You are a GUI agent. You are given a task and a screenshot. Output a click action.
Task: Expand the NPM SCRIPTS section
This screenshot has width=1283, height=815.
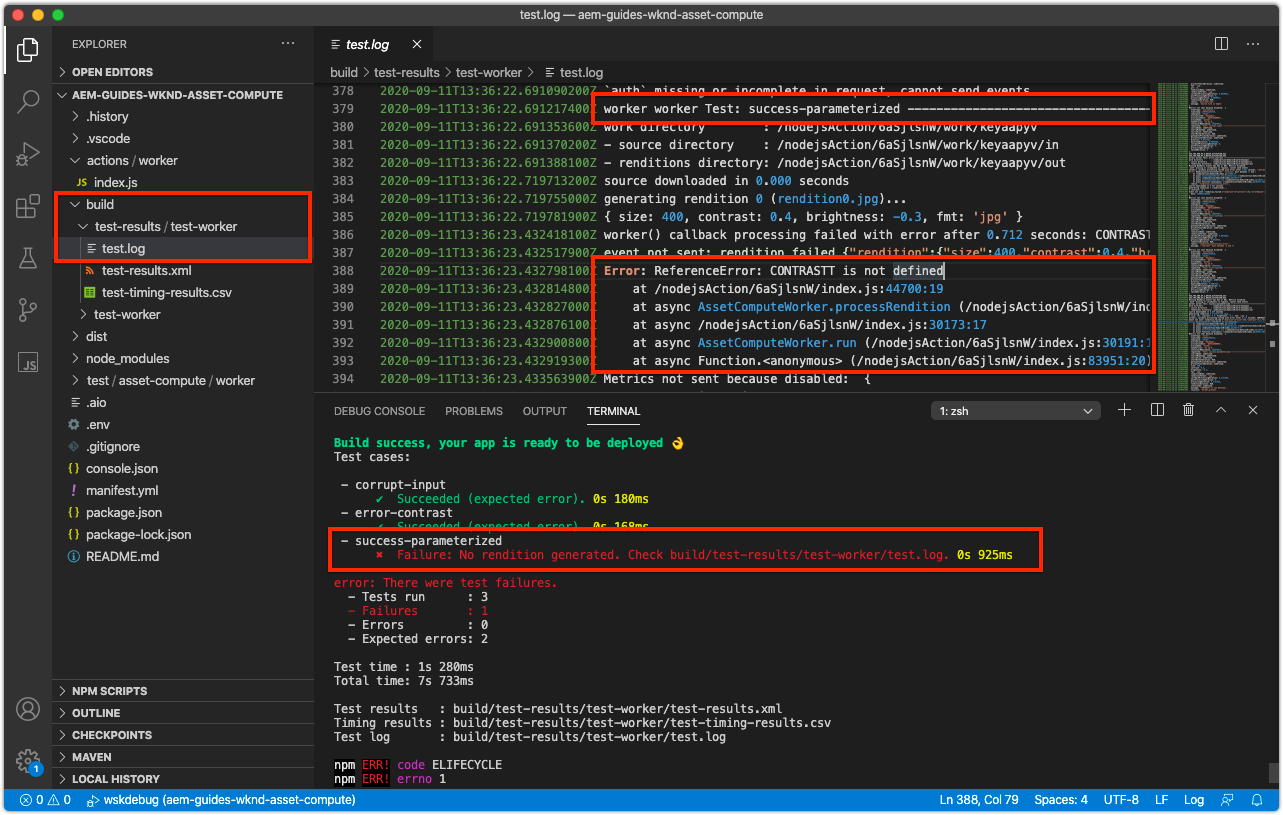[109, 691]
